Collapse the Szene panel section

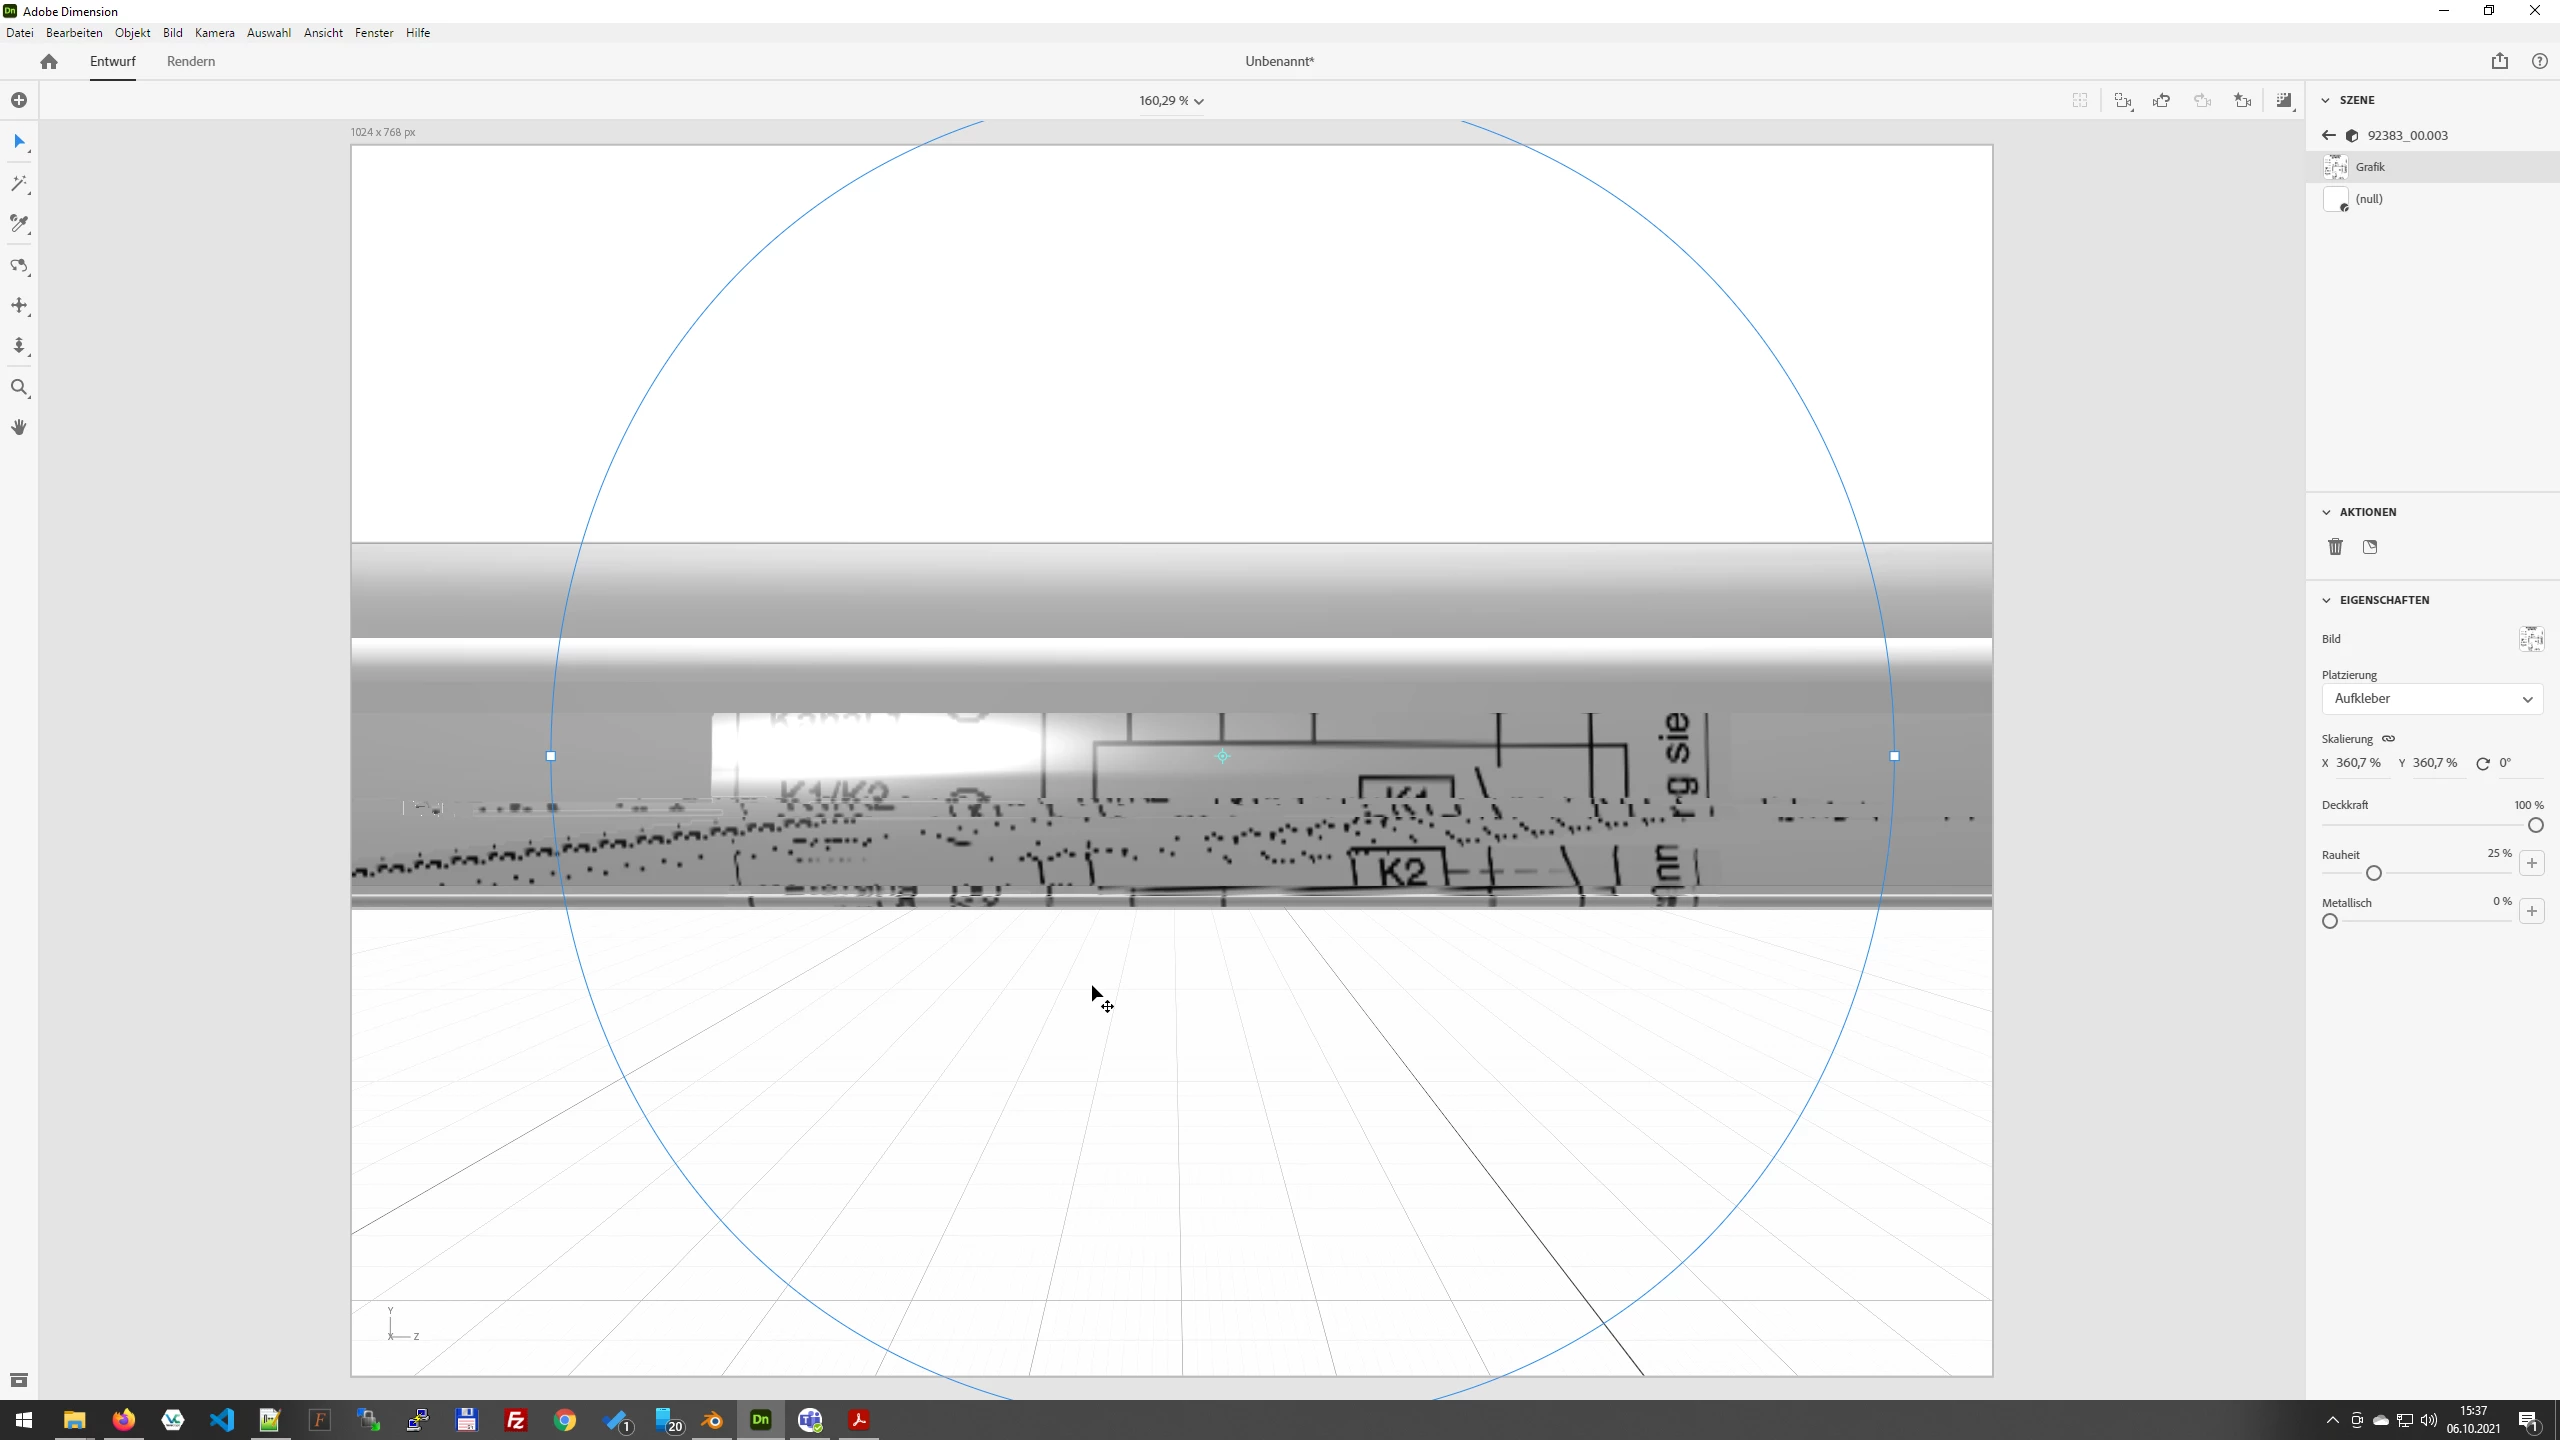coord(2326,100)
